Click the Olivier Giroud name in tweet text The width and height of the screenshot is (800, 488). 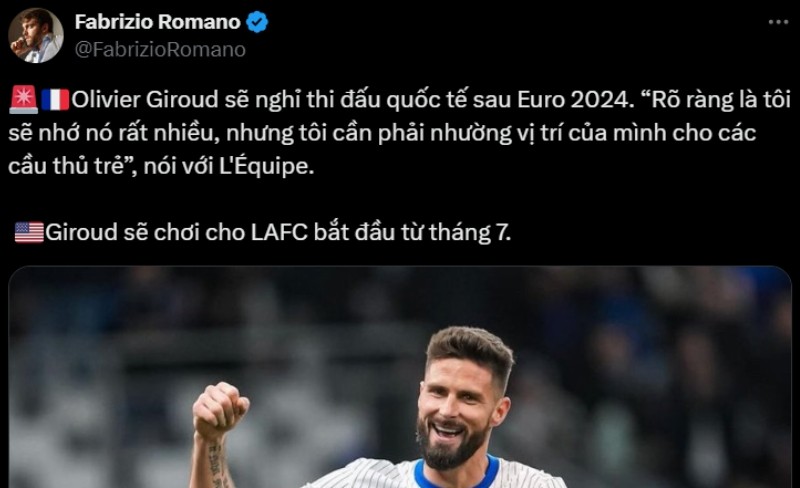coord(145,100)
